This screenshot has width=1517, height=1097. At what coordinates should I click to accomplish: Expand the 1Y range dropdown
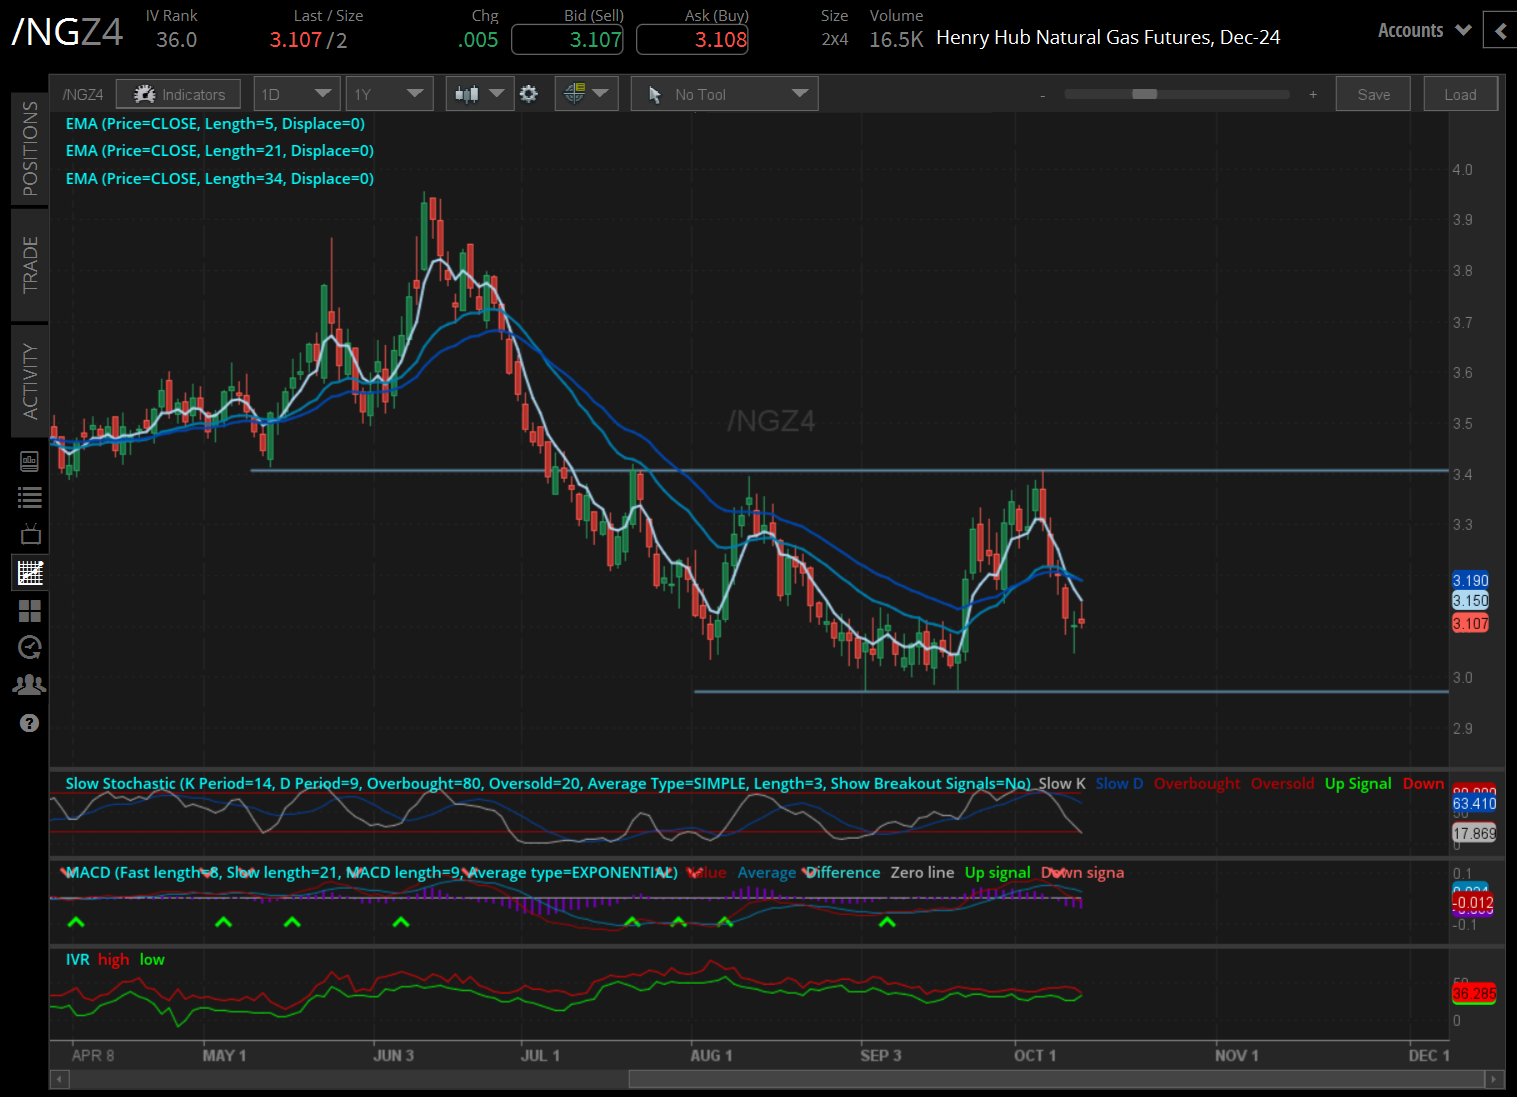click(389, 93)
